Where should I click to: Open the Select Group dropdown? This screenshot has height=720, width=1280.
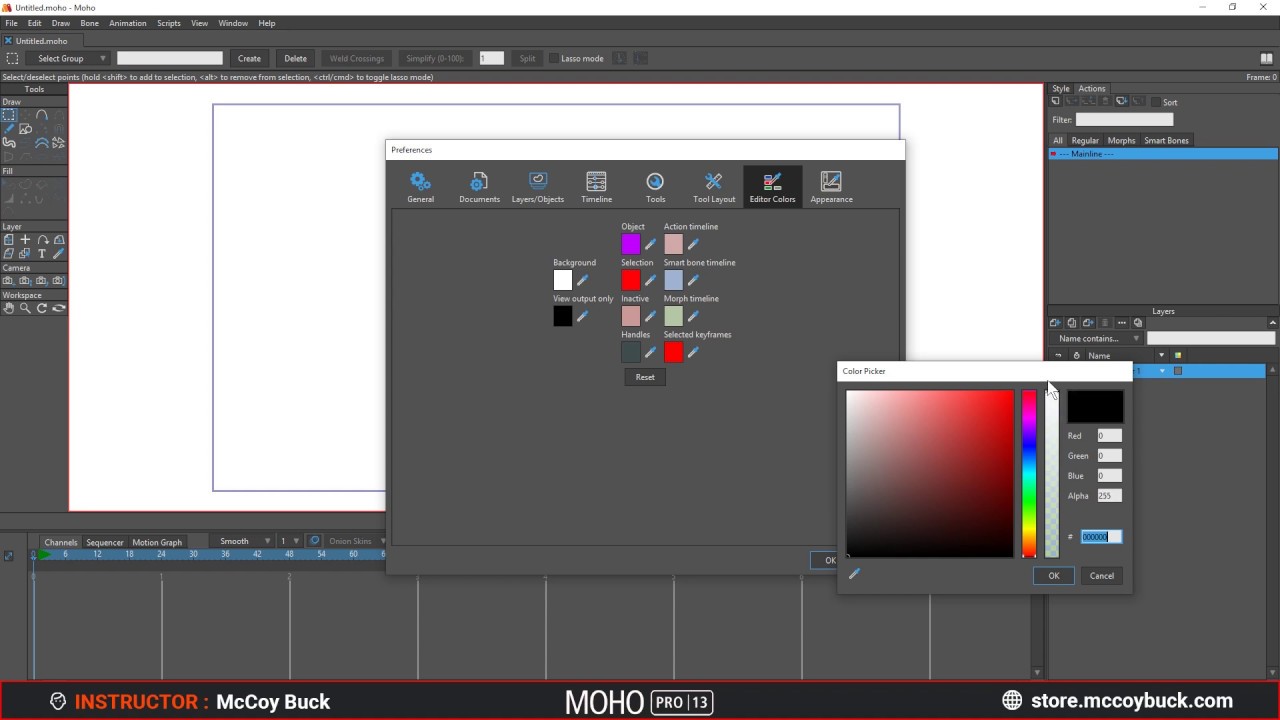(x=71, y=58)
